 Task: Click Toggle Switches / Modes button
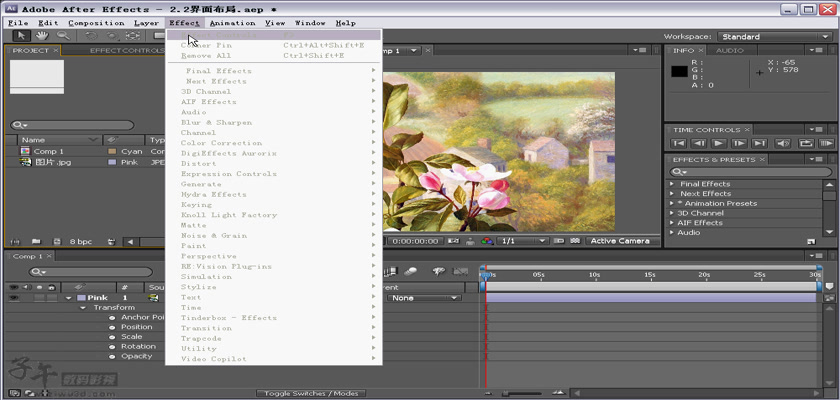pos(311,394)
